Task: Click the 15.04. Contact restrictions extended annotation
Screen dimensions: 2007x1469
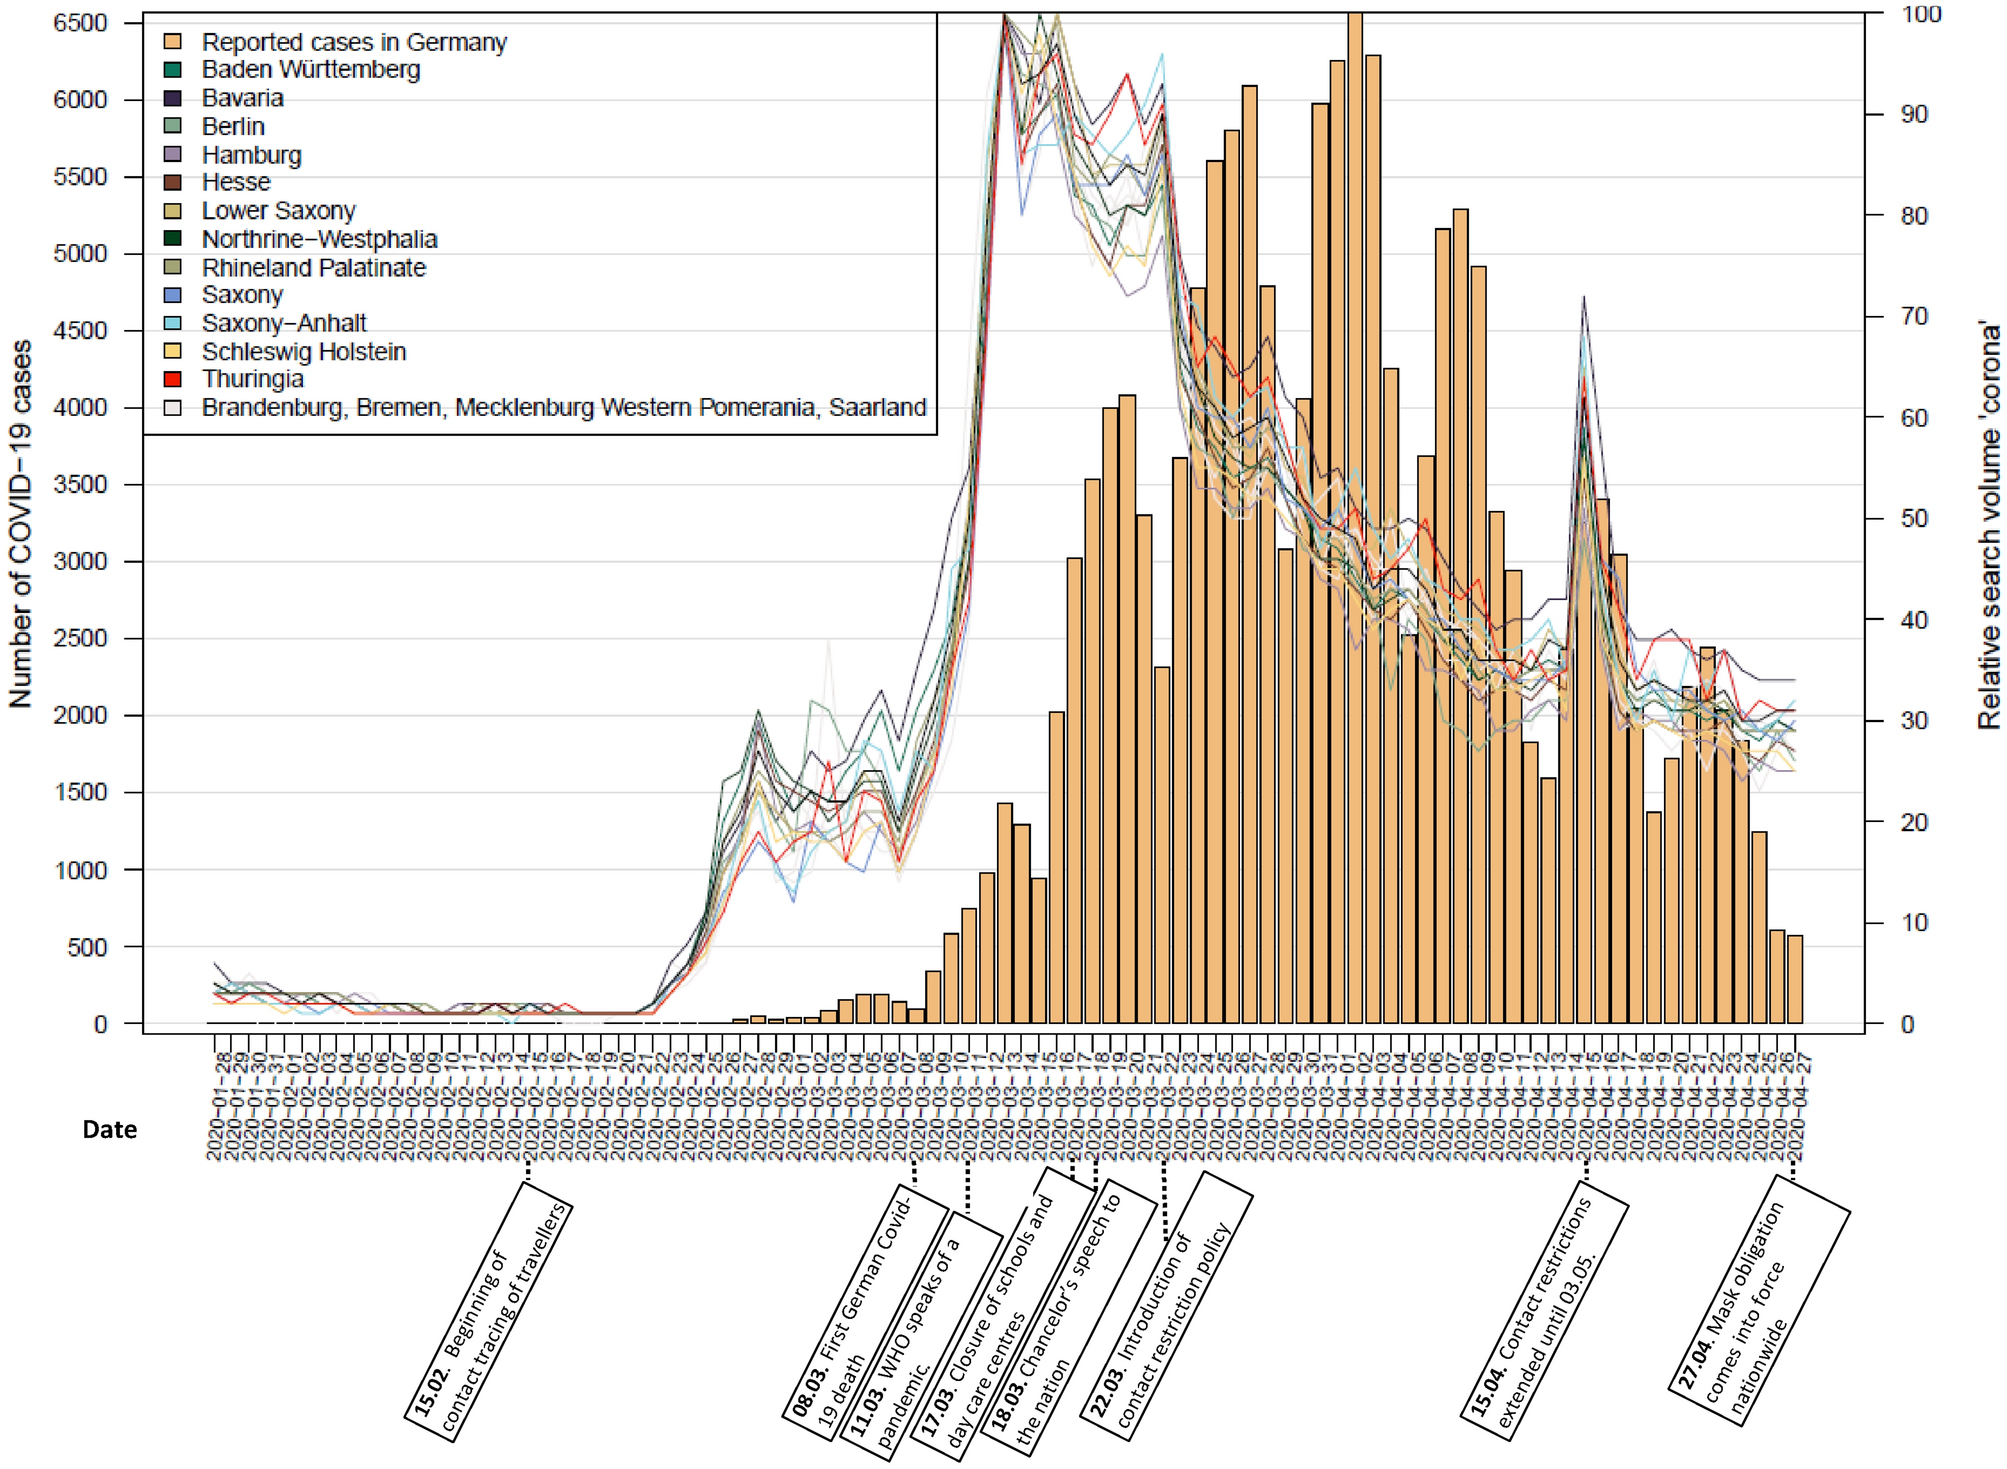Action: 1545,1311
